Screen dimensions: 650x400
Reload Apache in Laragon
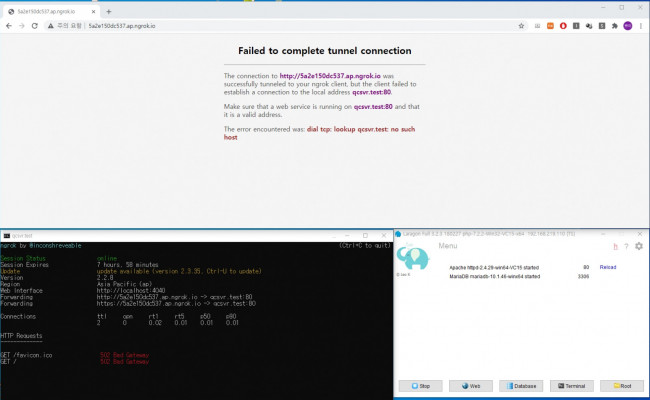[608, 267]
